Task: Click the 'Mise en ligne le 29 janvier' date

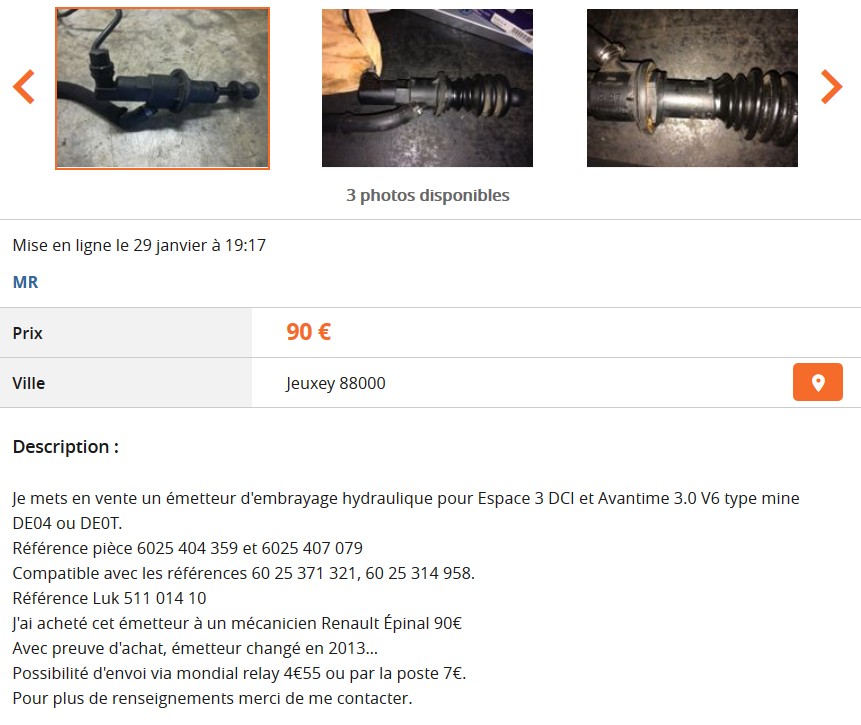Action: 139,245
